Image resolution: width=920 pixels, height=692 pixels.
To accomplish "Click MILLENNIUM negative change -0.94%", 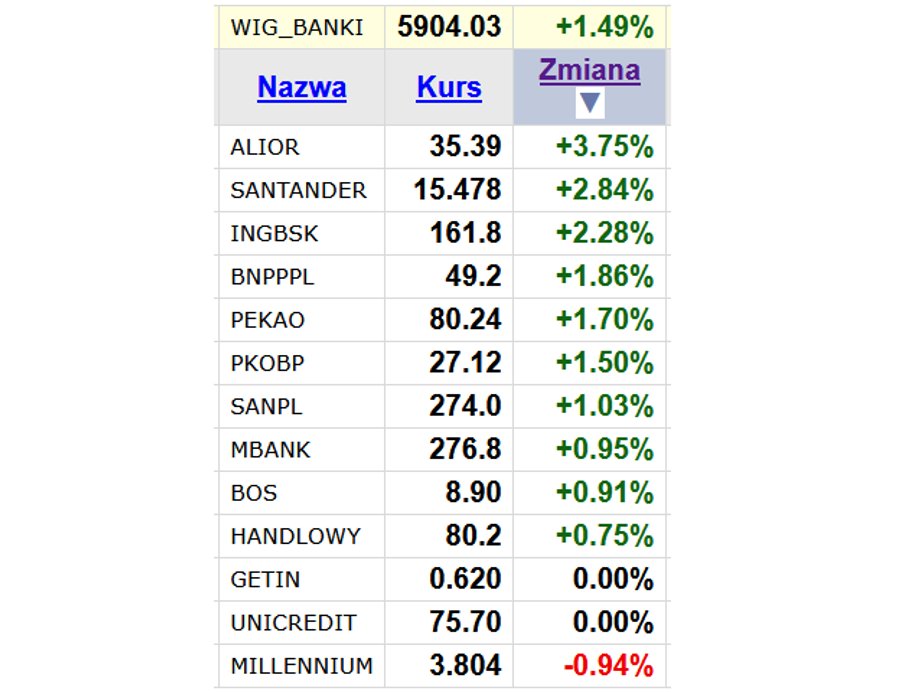I will [x=608, y=666].
